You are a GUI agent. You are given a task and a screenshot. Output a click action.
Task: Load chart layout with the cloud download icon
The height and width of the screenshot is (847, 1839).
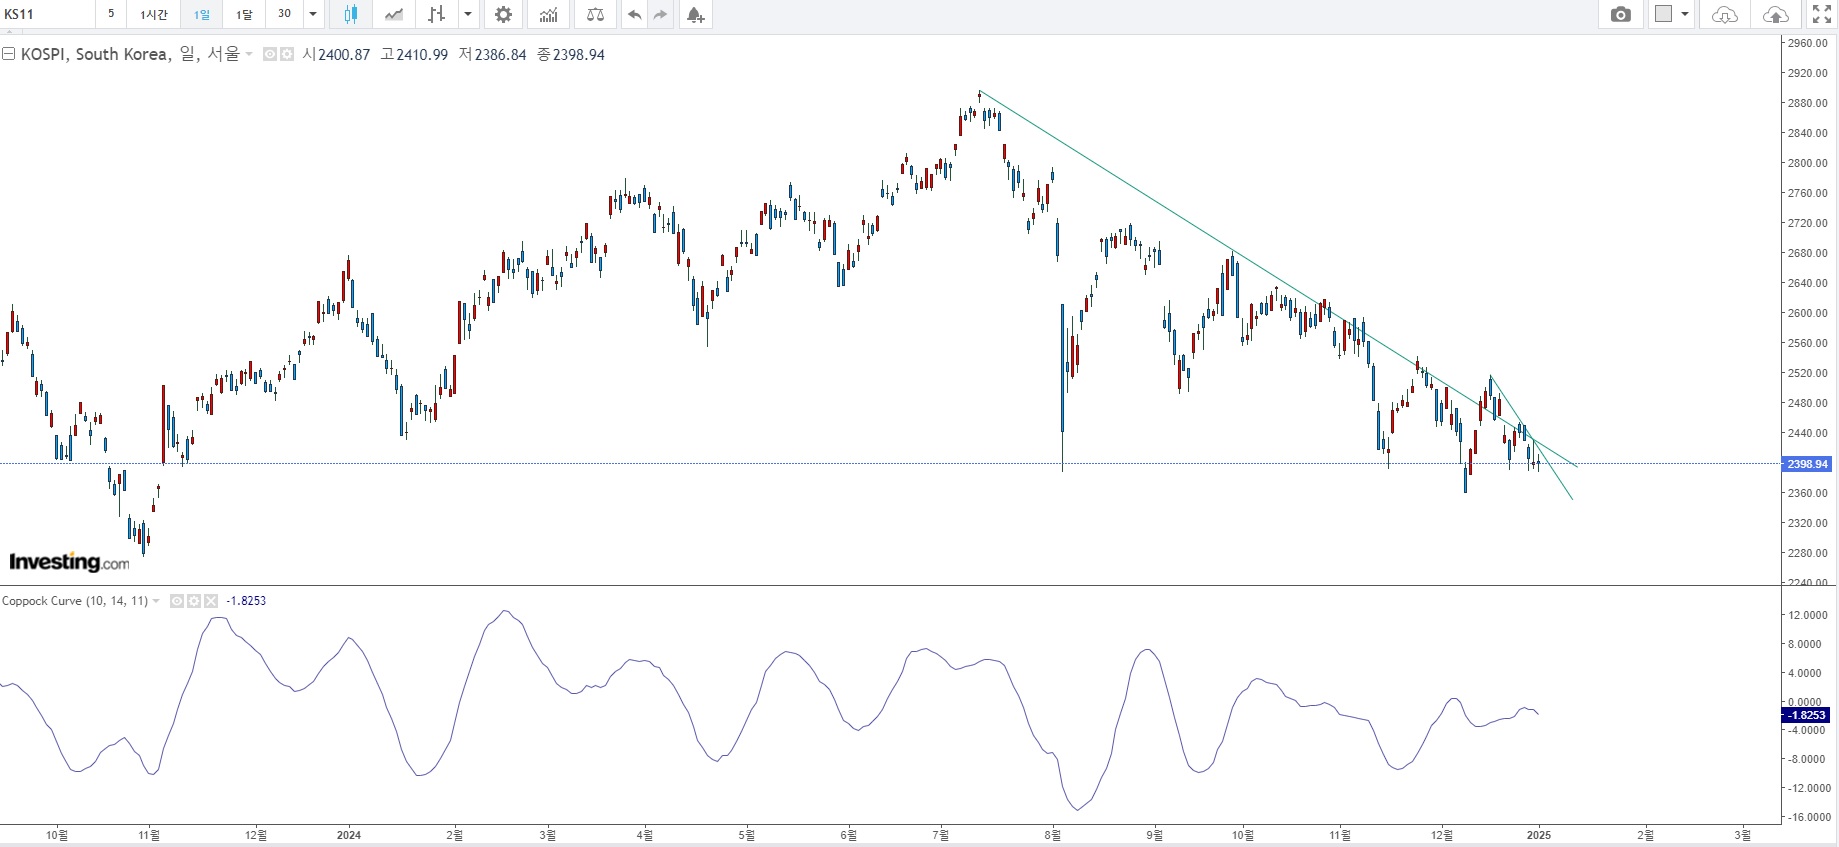point(1725,14)
